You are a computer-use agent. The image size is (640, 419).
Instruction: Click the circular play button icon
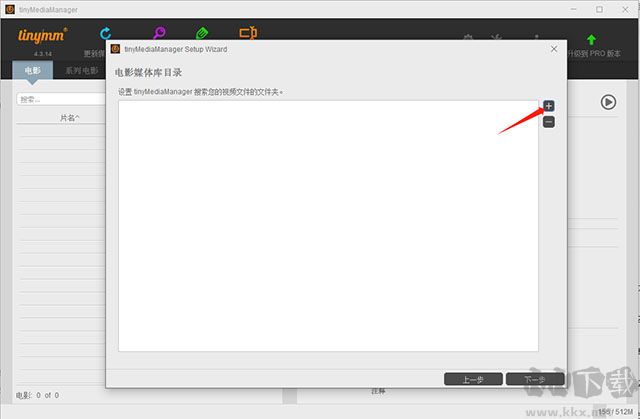(x=608, y=102)
